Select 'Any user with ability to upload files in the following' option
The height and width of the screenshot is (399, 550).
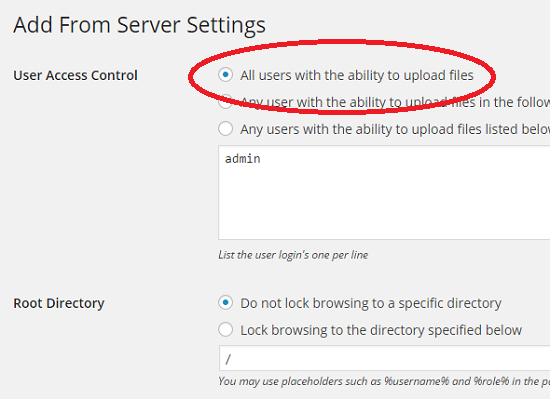click(x=225, y=102)
